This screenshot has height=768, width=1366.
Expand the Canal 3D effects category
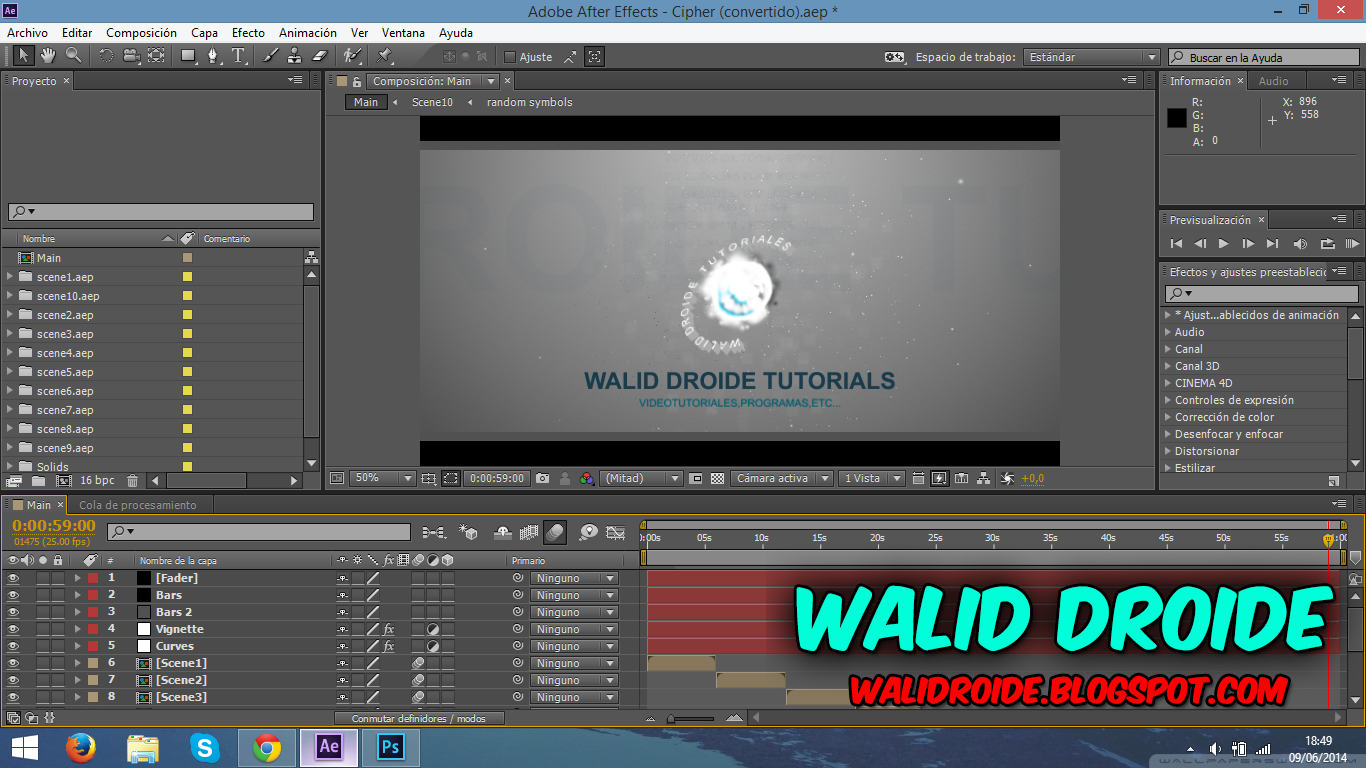[x=1167, y=366]
